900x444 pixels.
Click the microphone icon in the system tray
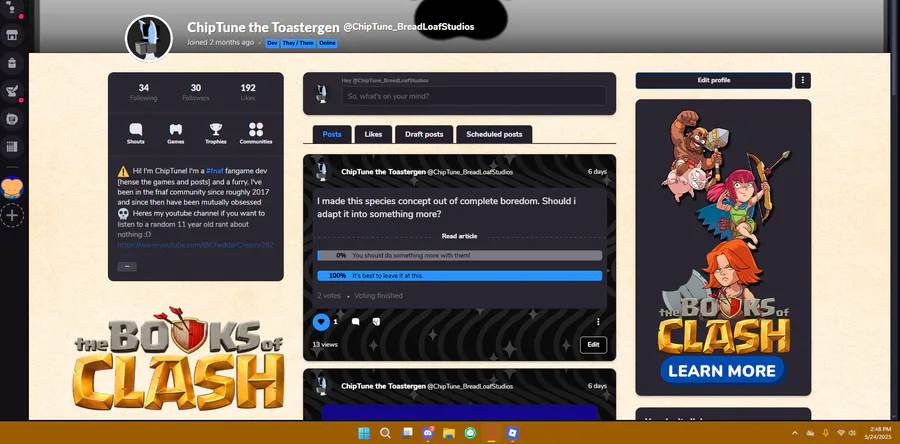click(826, 433)
